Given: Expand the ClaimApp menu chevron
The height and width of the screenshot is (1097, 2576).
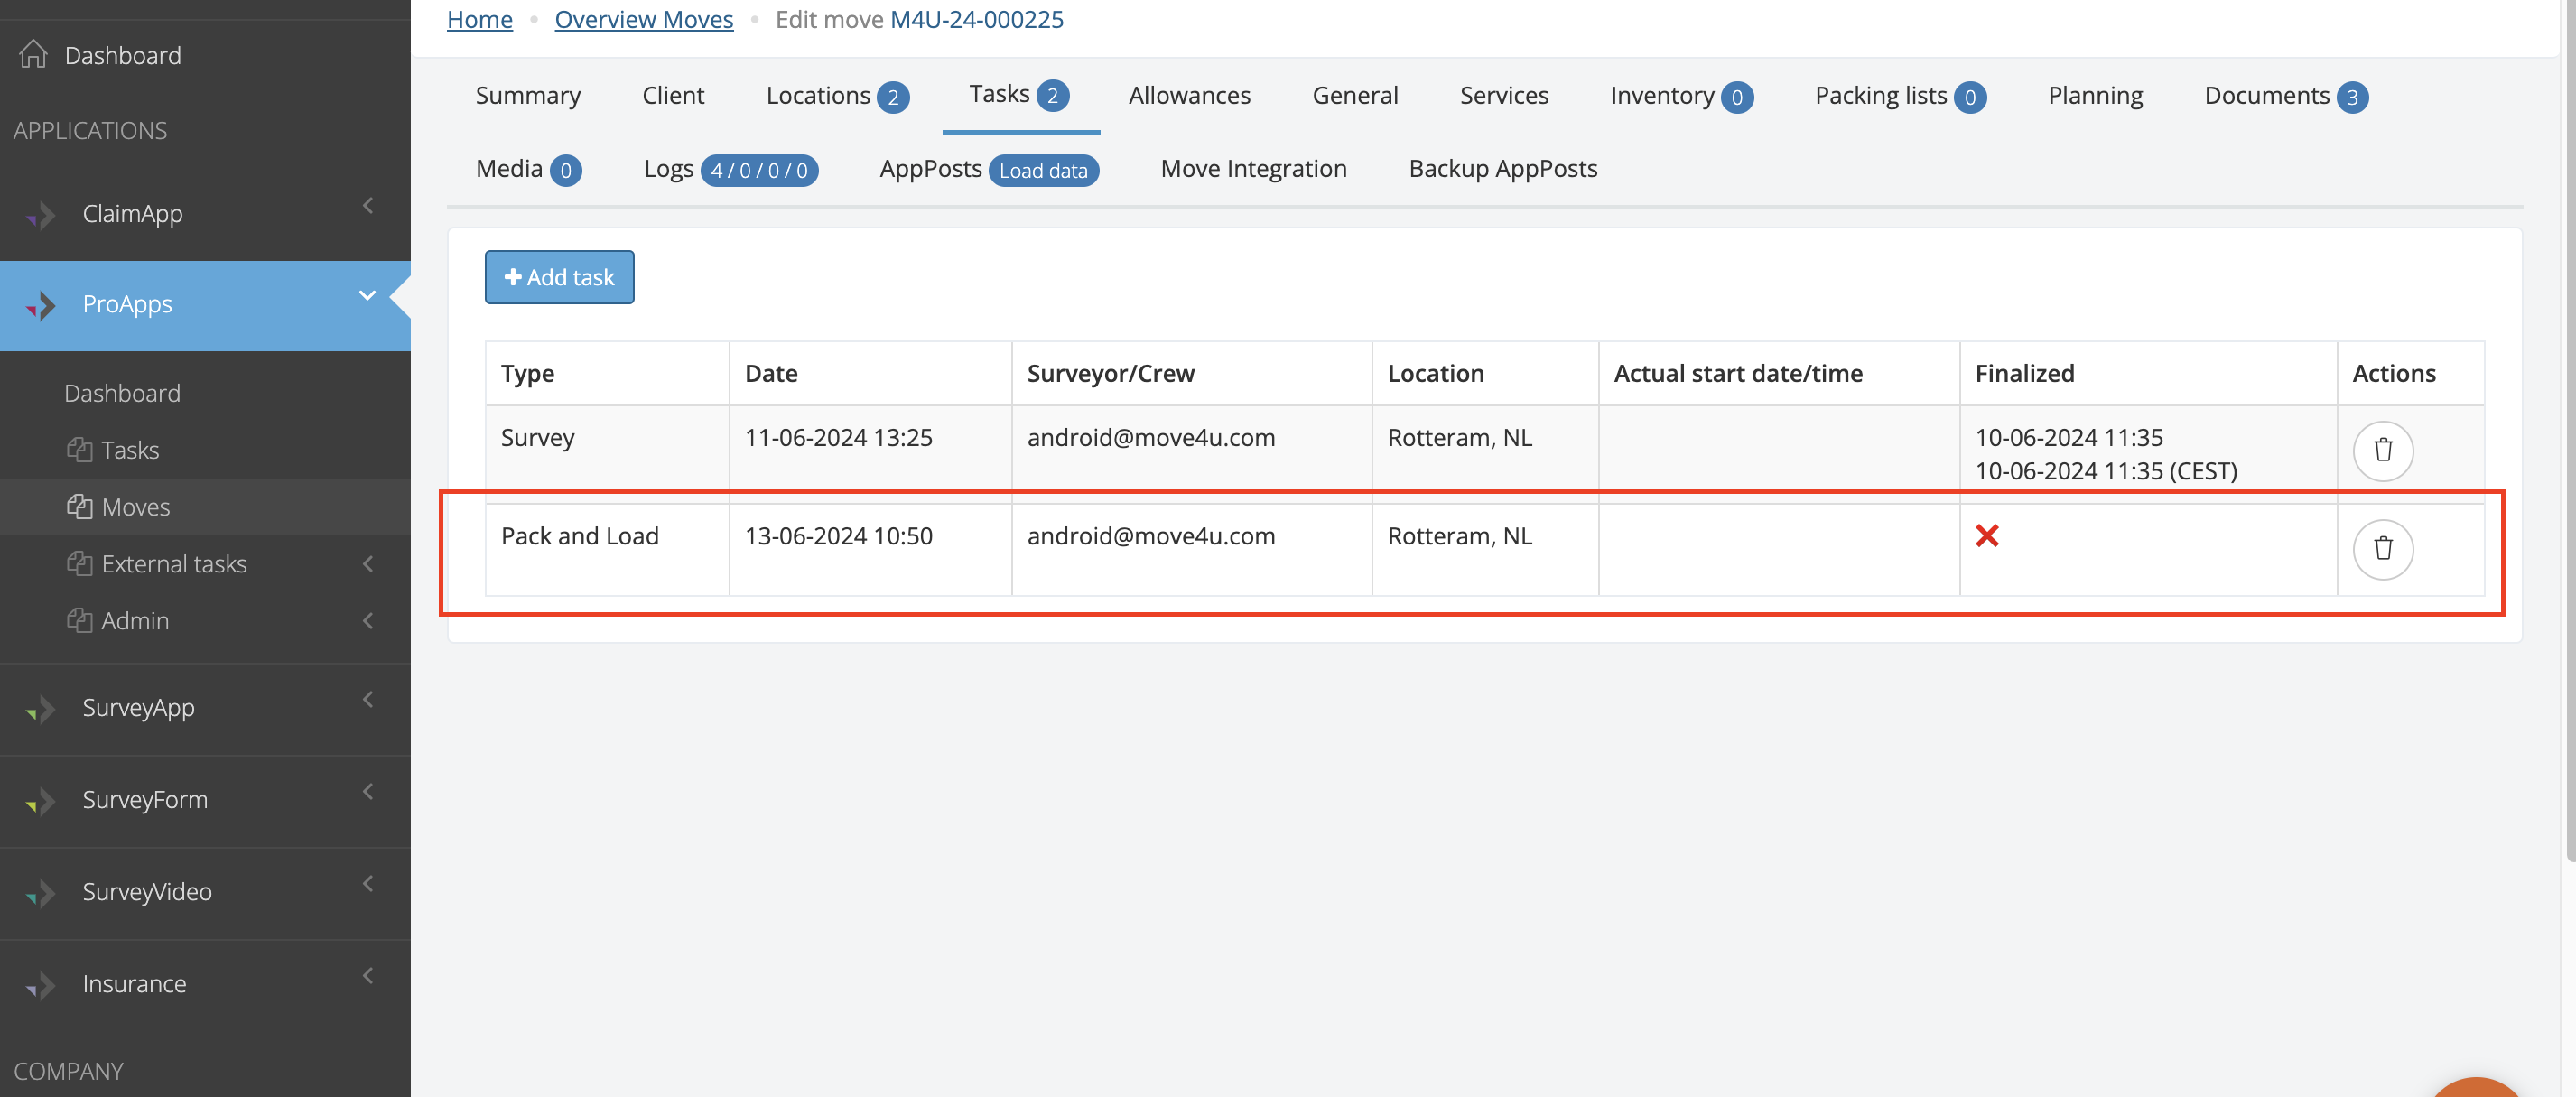Looking at the screenshot, I should [368, 206].
